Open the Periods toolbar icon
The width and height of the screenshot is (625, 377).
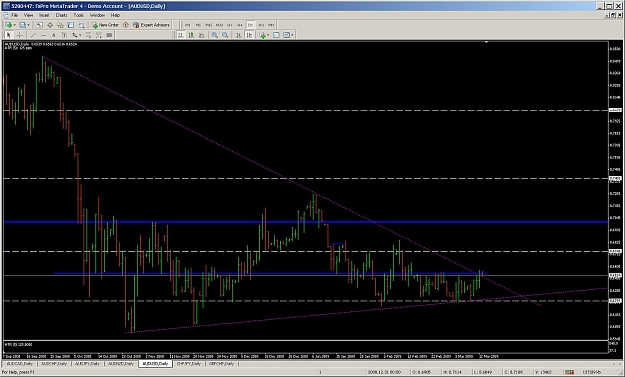[276, 35]
